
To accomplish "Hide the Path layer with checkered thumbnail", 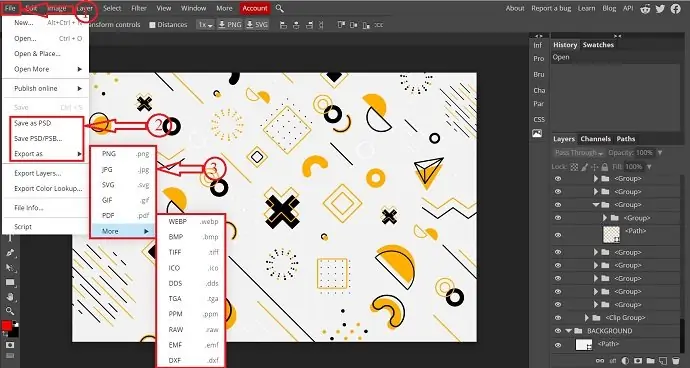I will click(x=558, y=235).
